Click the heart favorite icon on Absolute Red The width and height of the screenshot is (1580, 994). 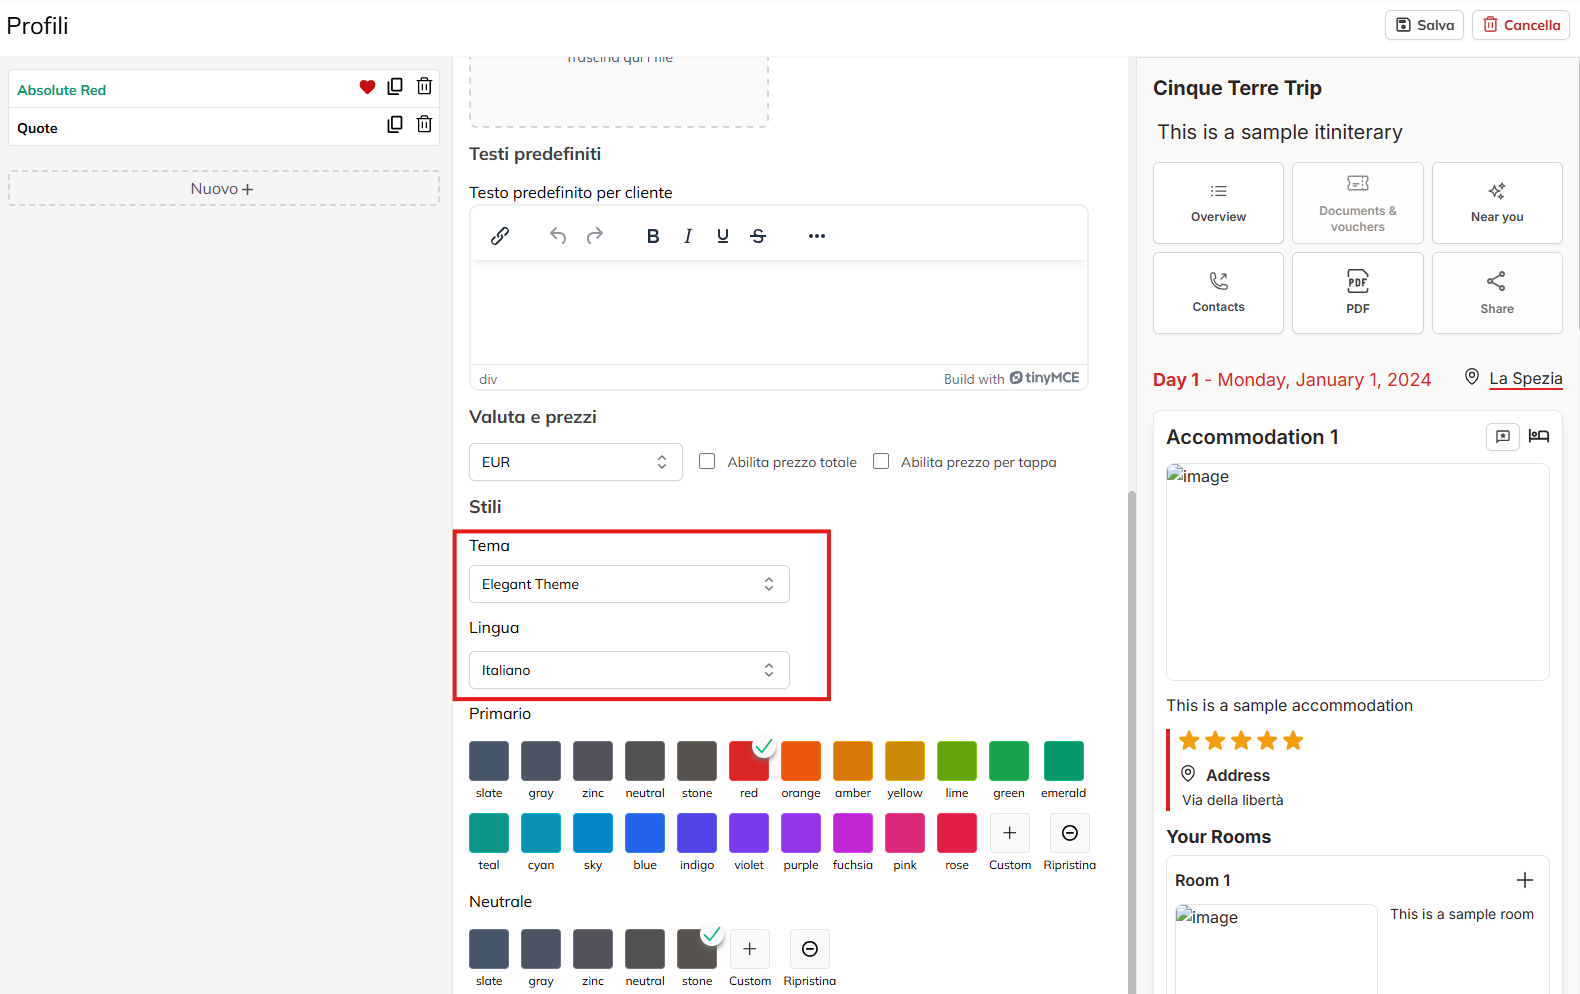point(367,87)
